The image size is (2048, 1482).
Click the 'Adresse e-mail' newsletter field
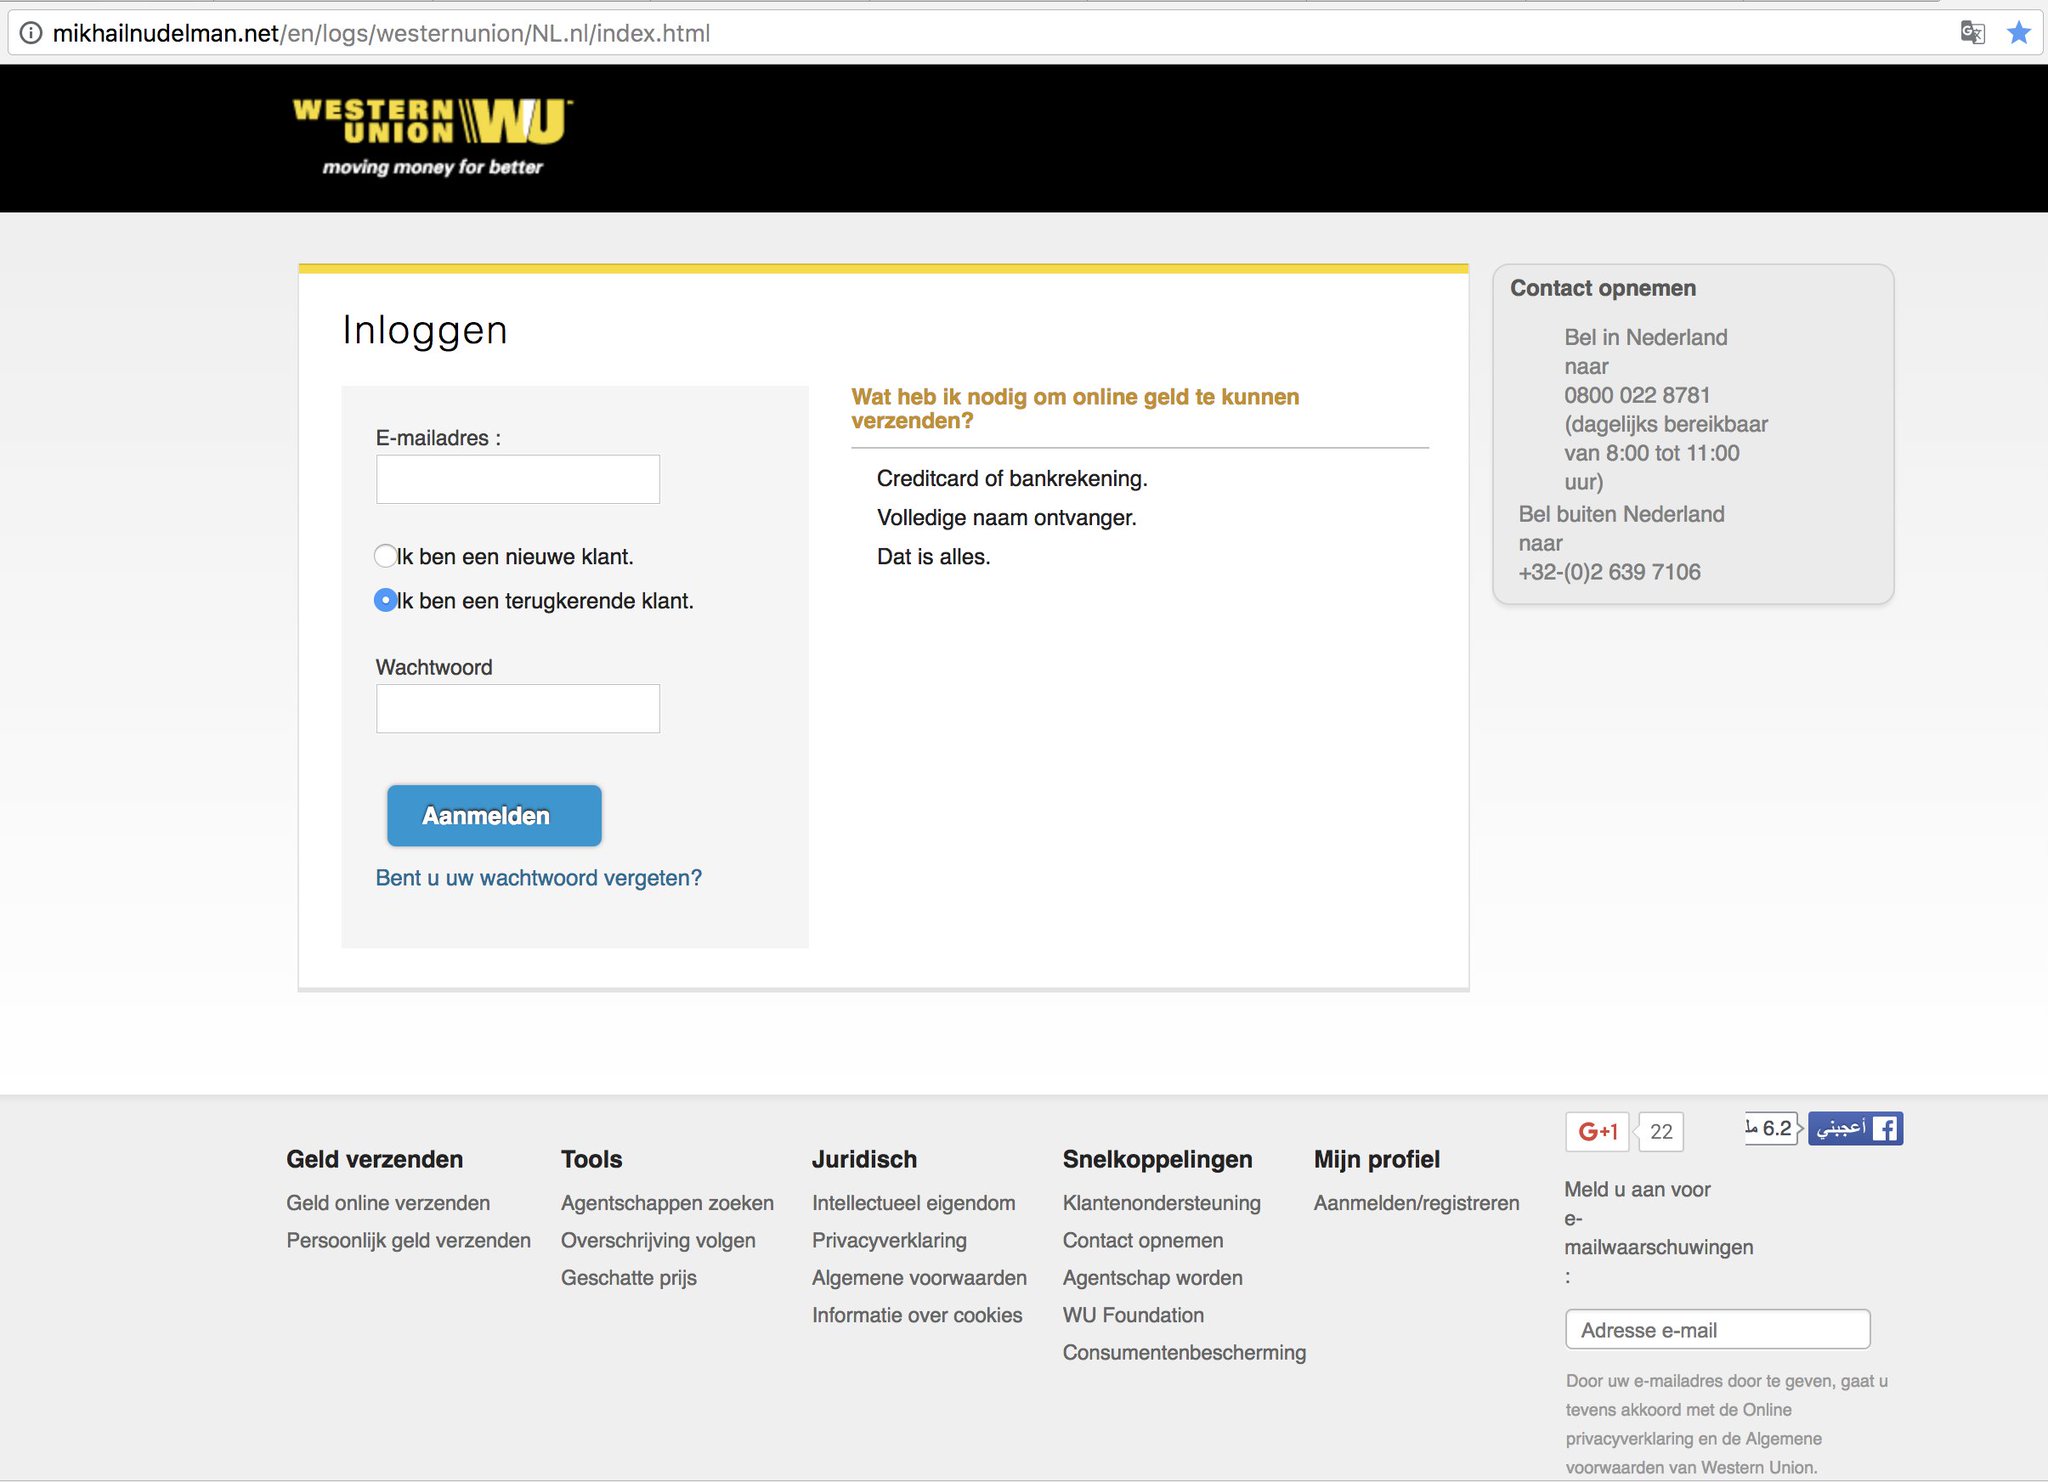(1717, 1330)
